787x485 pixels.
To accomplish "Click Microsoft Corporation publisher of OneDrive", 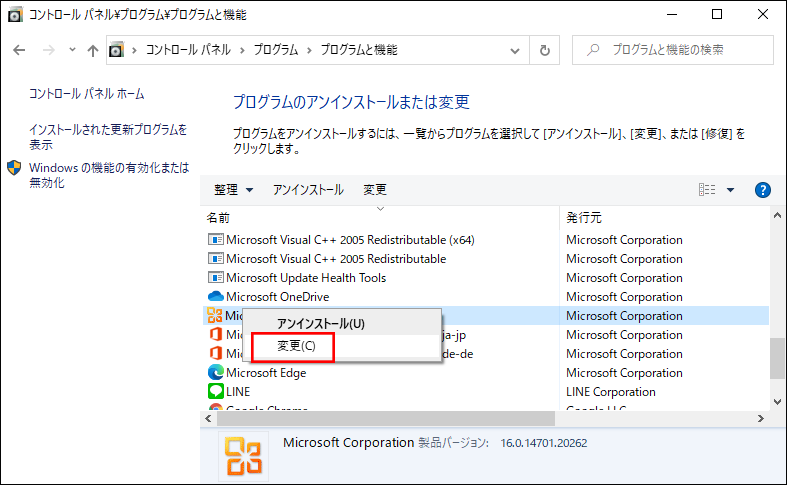I will coord(624,297).
